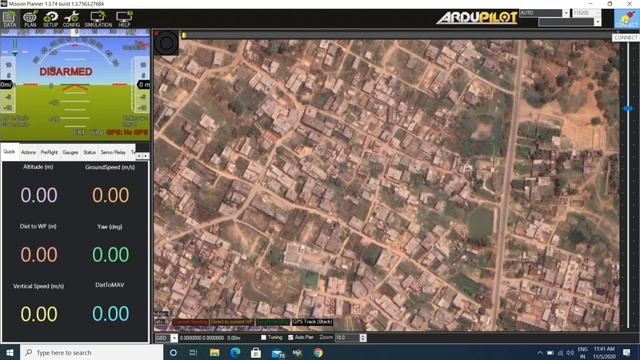The width and height of the screenshot is (640, 360).
Task: Click the satellite map view
Action: pyautogui.click(x=386, y=184)
